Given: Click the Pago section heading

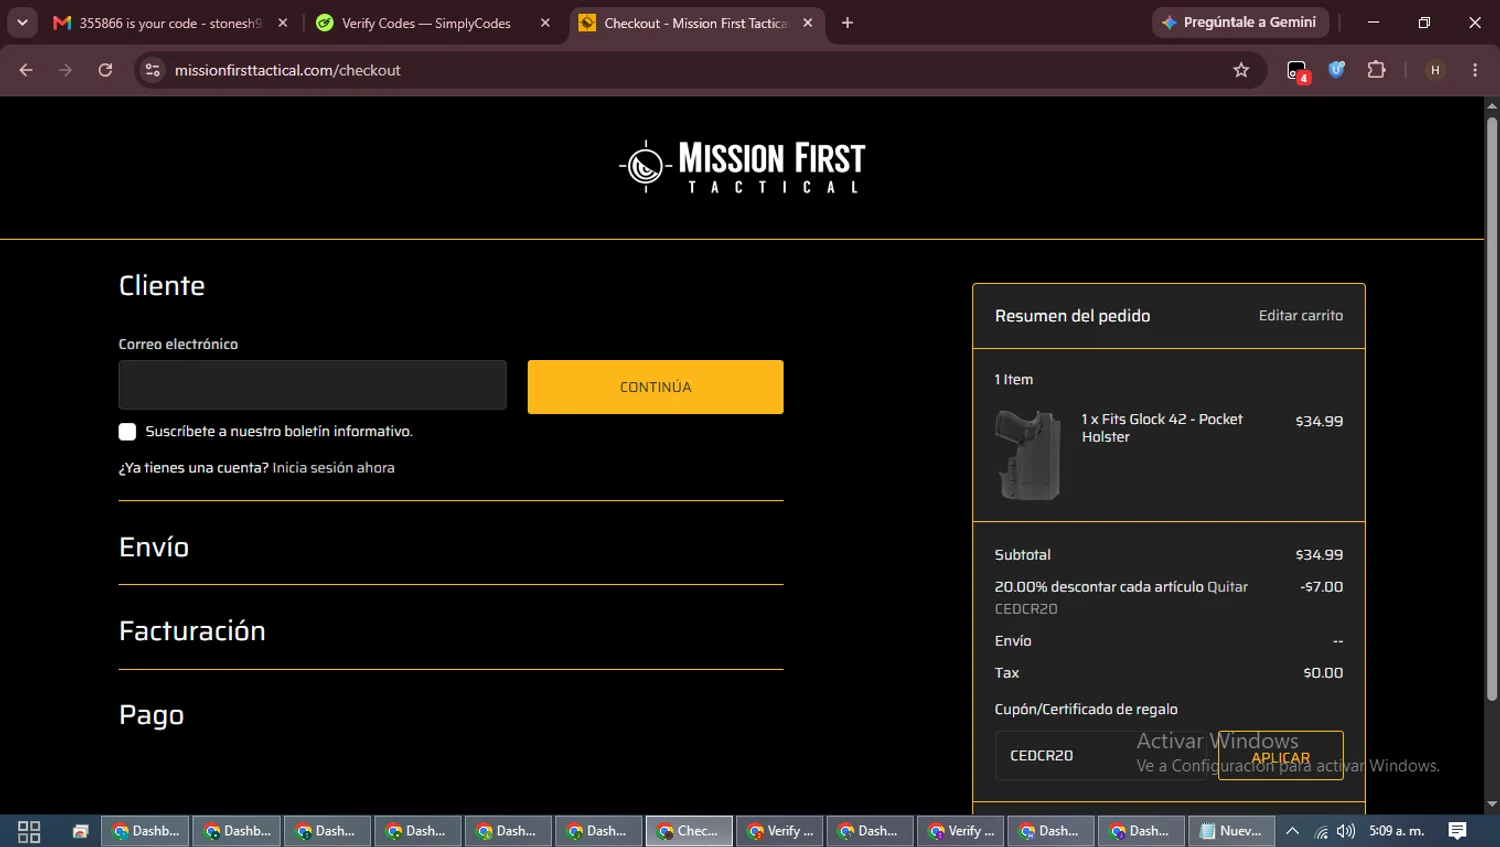Looking at the screenshot, I should 151,715.
